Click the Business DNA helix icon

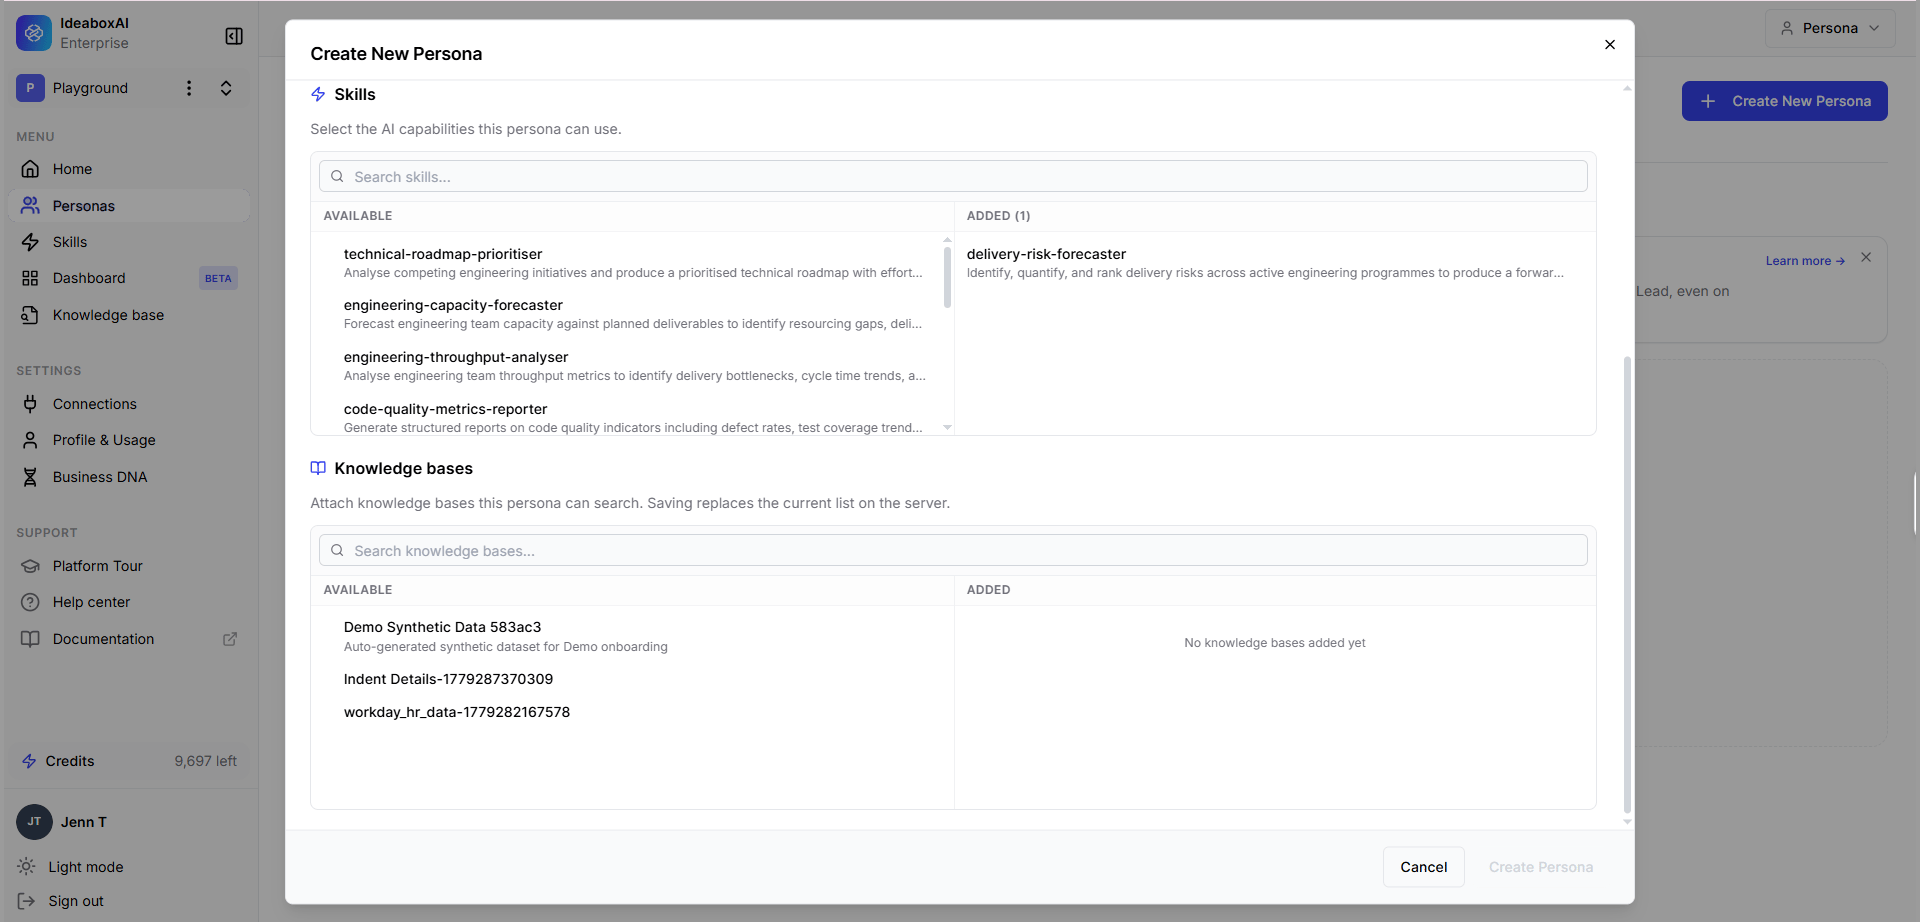click(x=30, y=477)
